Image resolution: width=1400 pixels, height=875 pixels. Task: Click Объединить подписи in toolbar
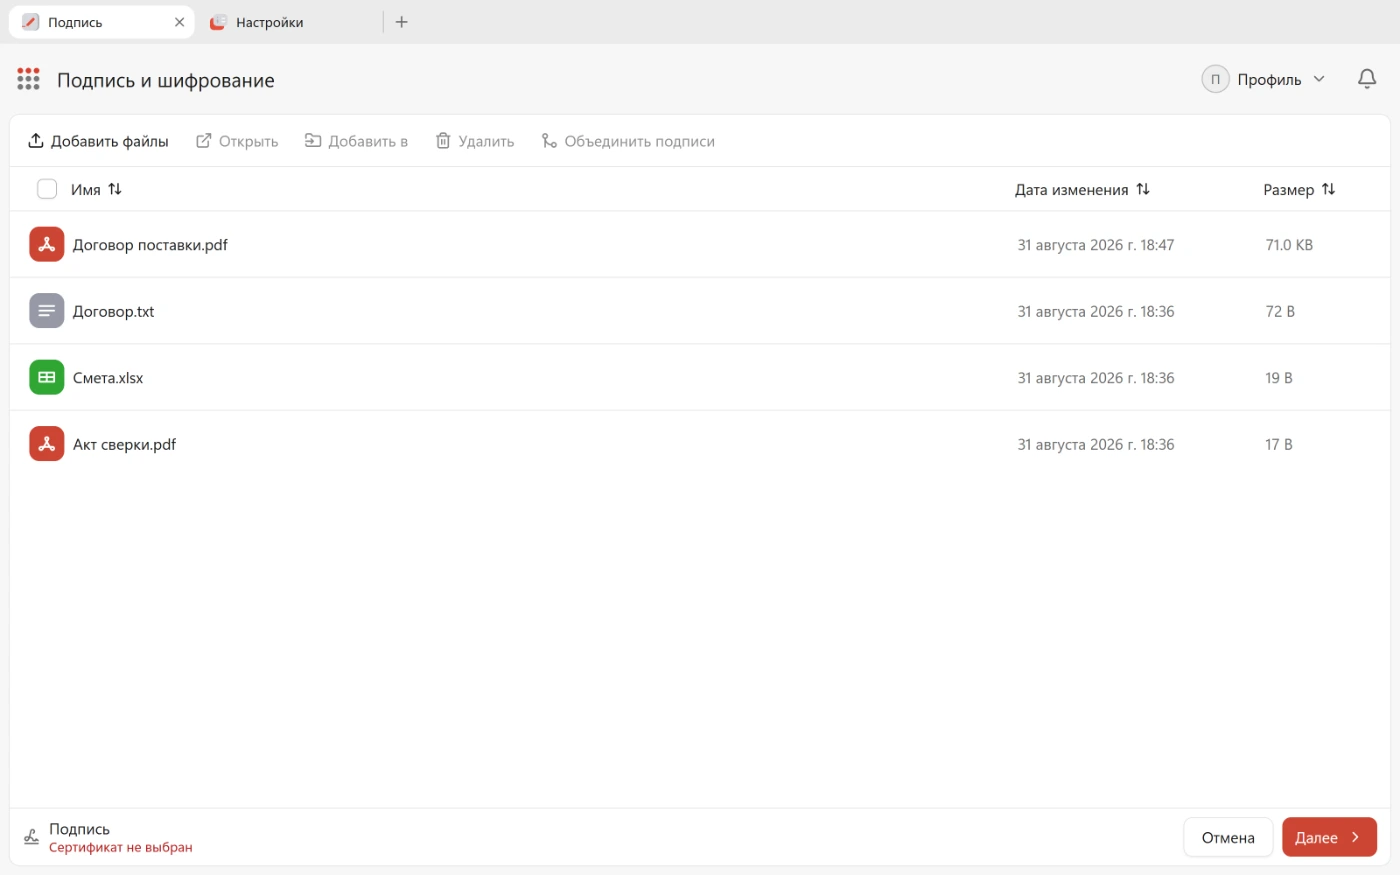coord(628,141)
